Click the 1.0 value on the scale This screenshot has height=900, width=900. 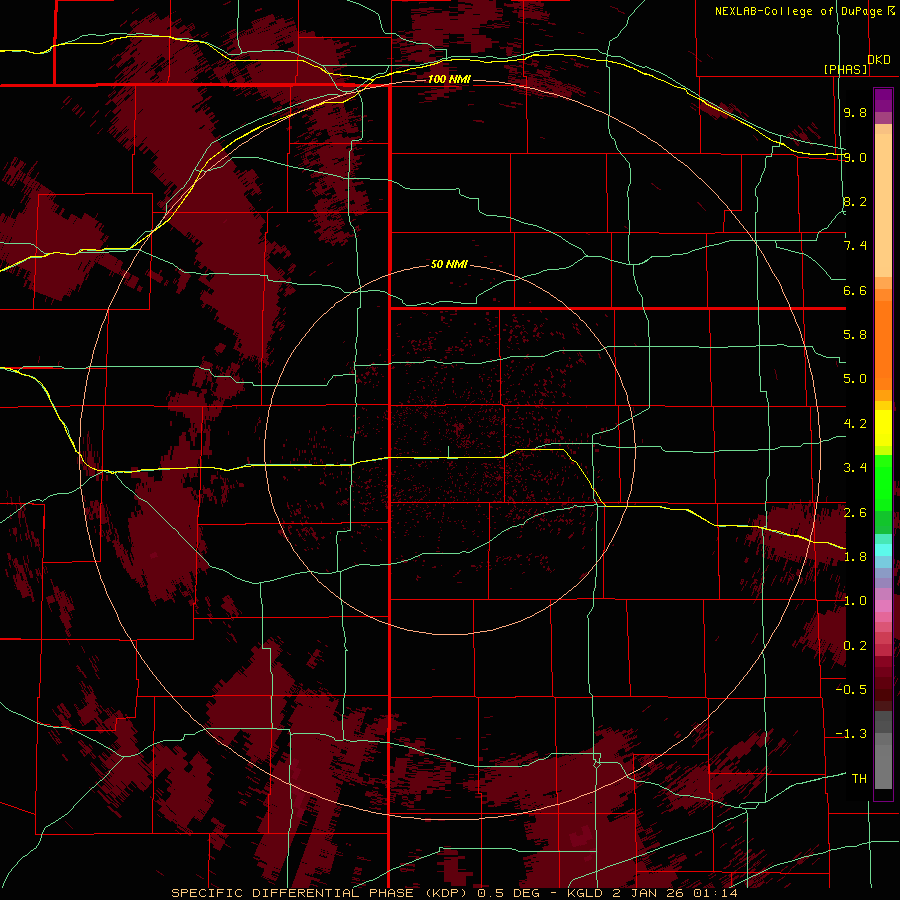[x=855, y=601]
